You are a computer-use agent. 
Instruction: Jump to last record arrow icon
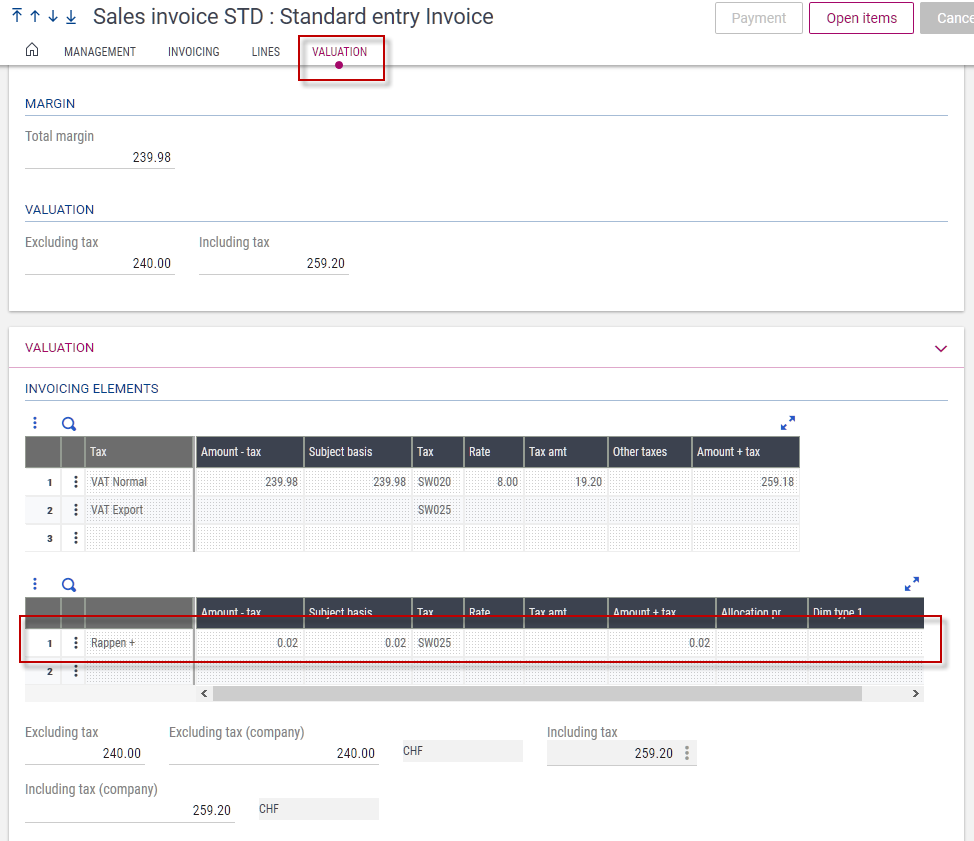tap(71, 16)
